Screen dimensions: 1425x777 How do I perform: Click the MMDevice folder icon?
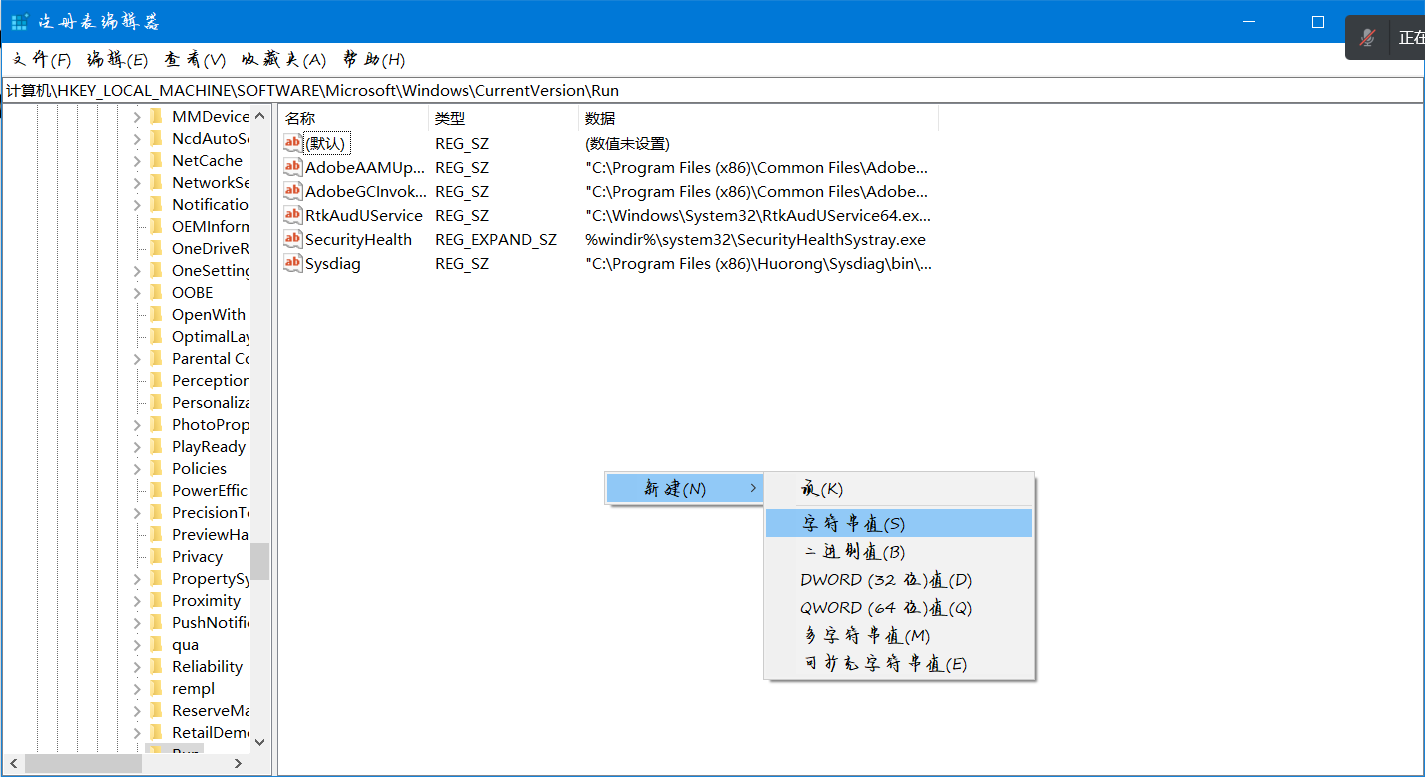[x=157, y=116]
